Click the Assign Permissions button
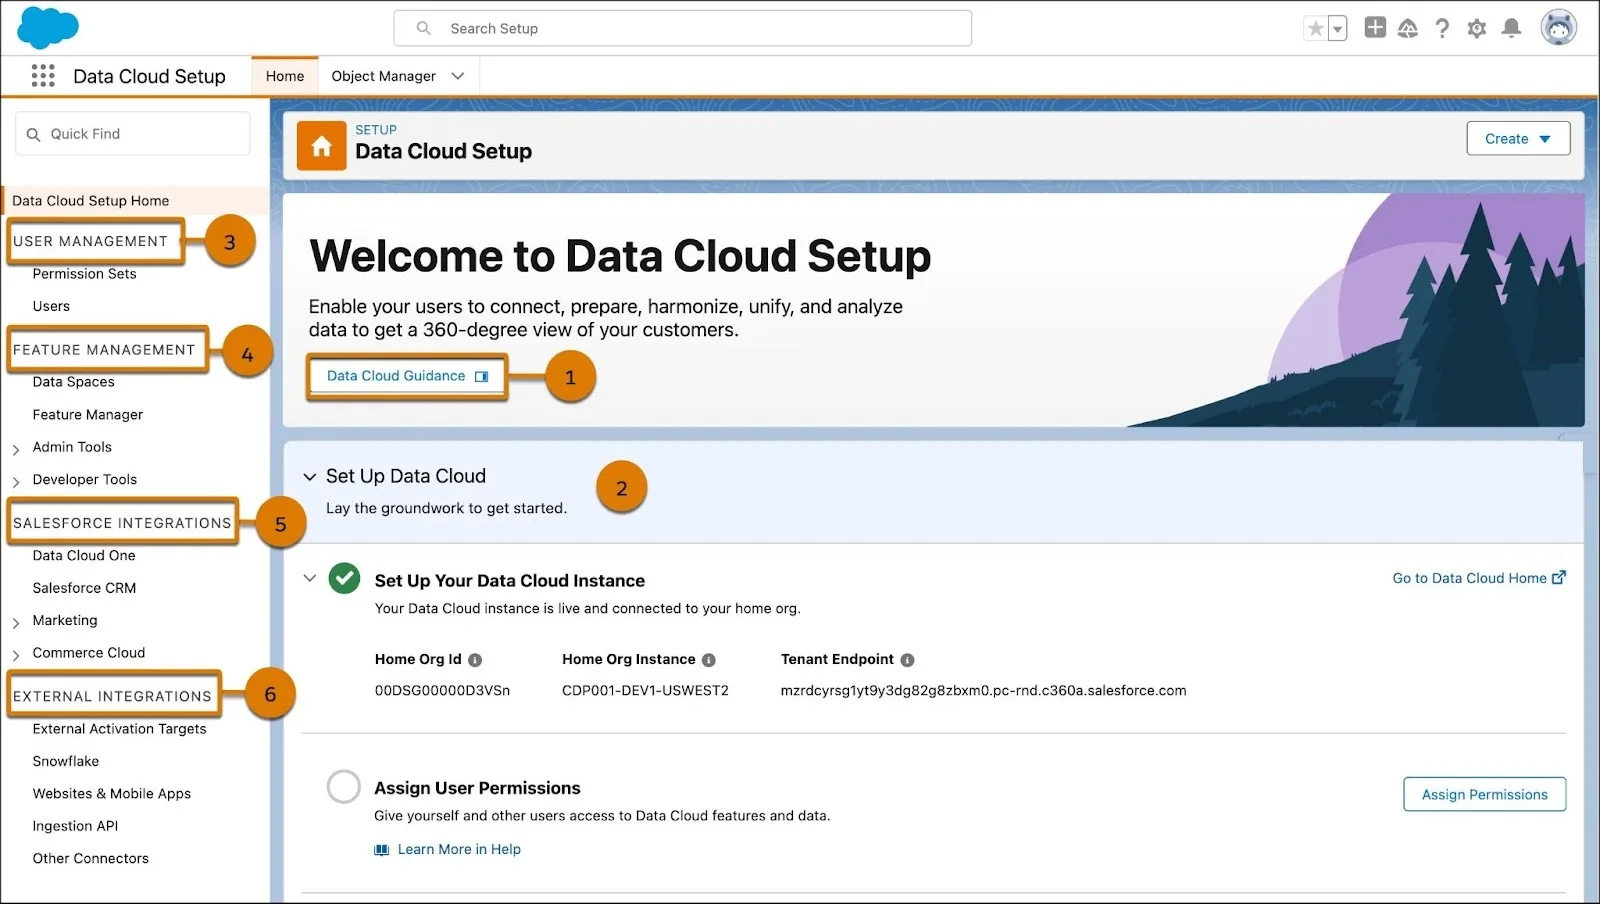Screen dimensions: 1600x904 [x=1484, y=794]
